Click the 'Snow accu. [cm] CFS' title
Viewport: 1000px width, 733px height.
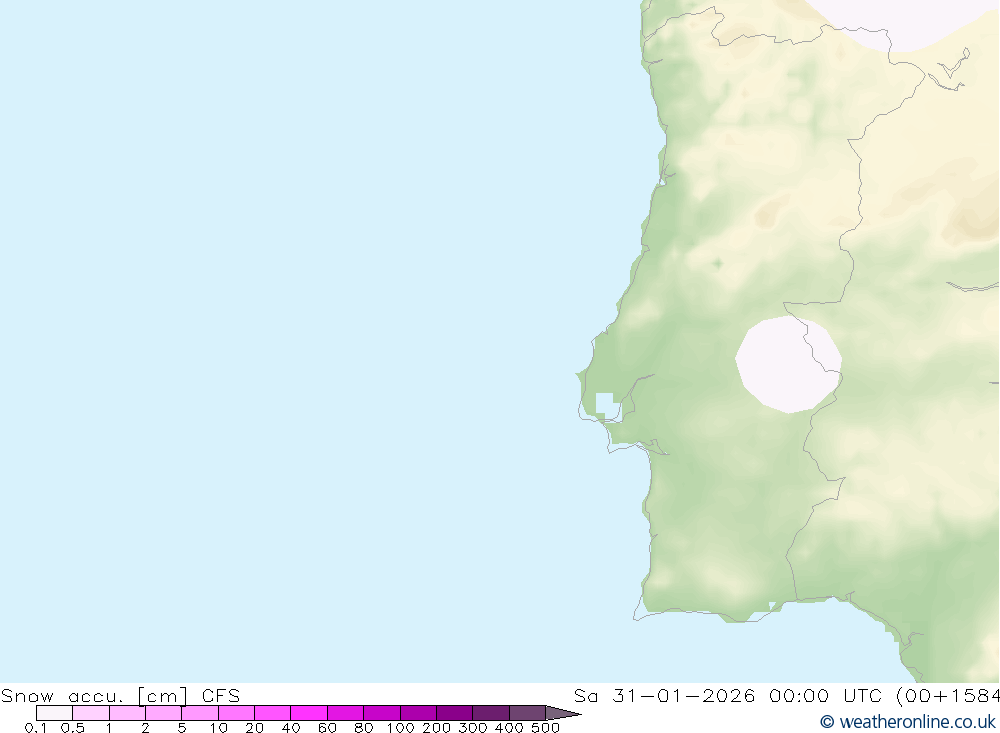click(x=121, y=695)
